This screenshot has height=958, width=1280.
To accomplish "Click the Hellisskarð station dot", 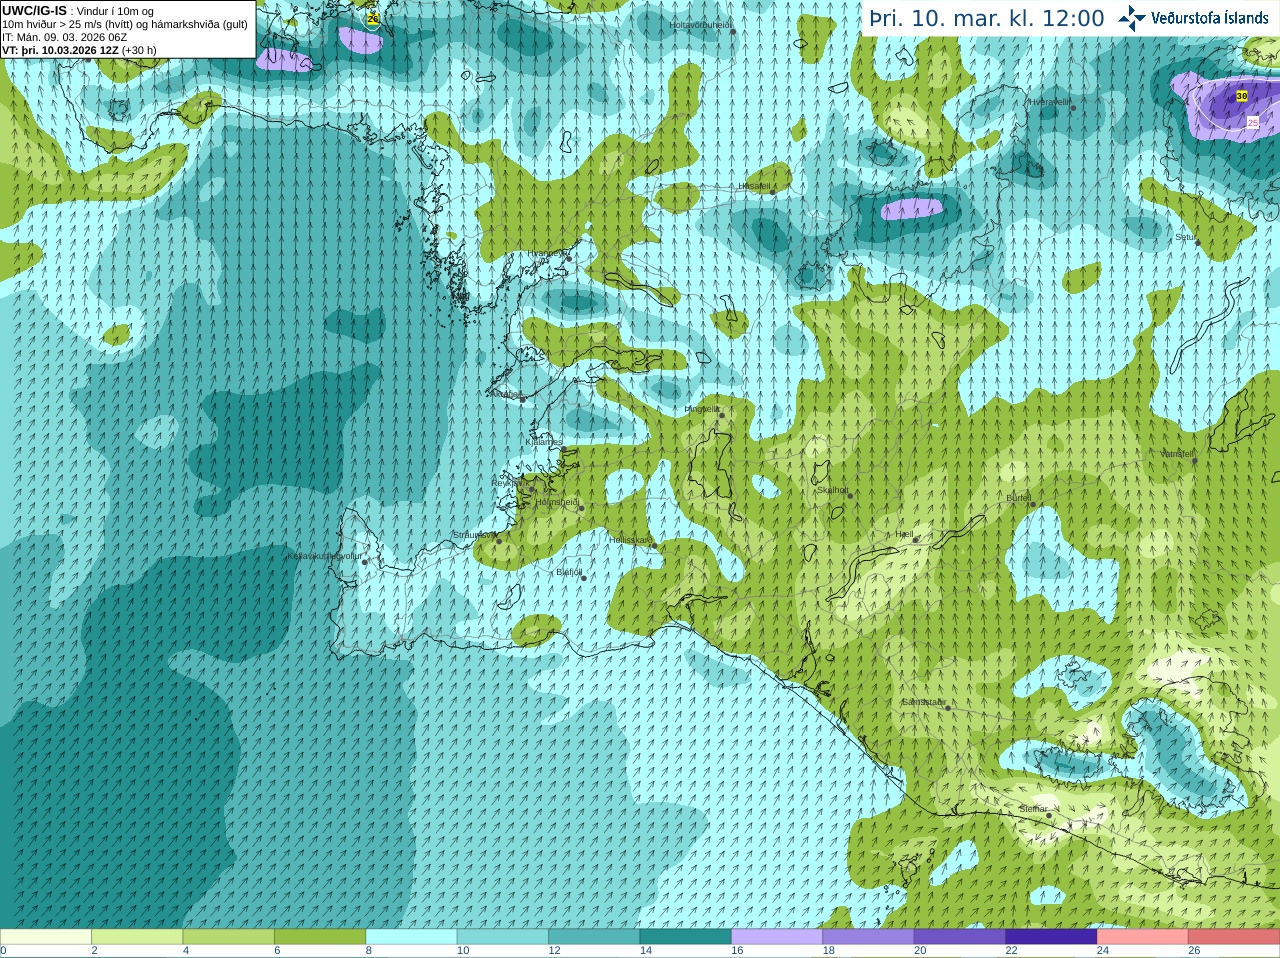I will click(655, 546).
